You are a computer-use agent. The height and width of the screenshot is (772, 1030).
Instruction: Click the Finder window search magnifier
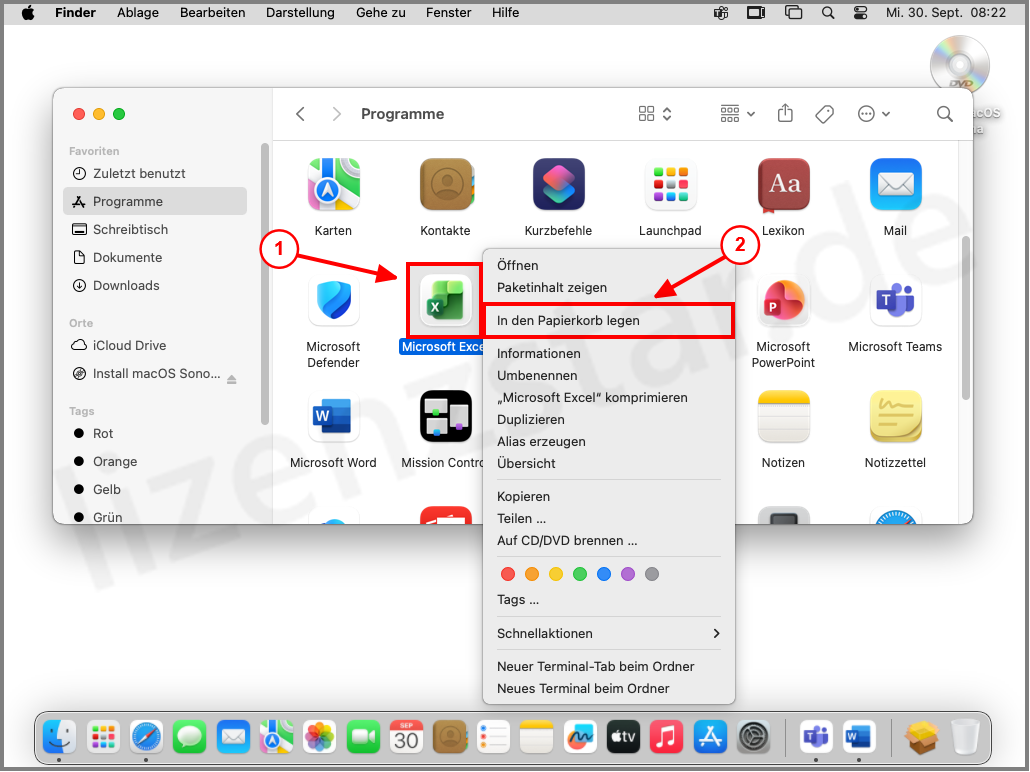coord(945,114)
